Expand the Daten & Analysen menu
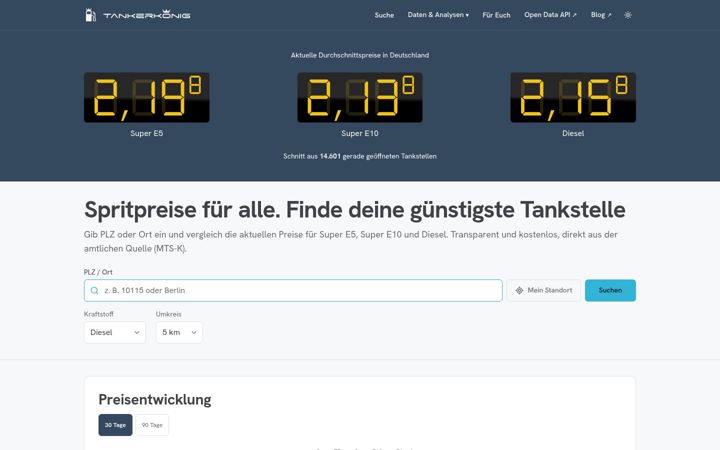Screen dimensions: 720x450 tap(438, 15)
